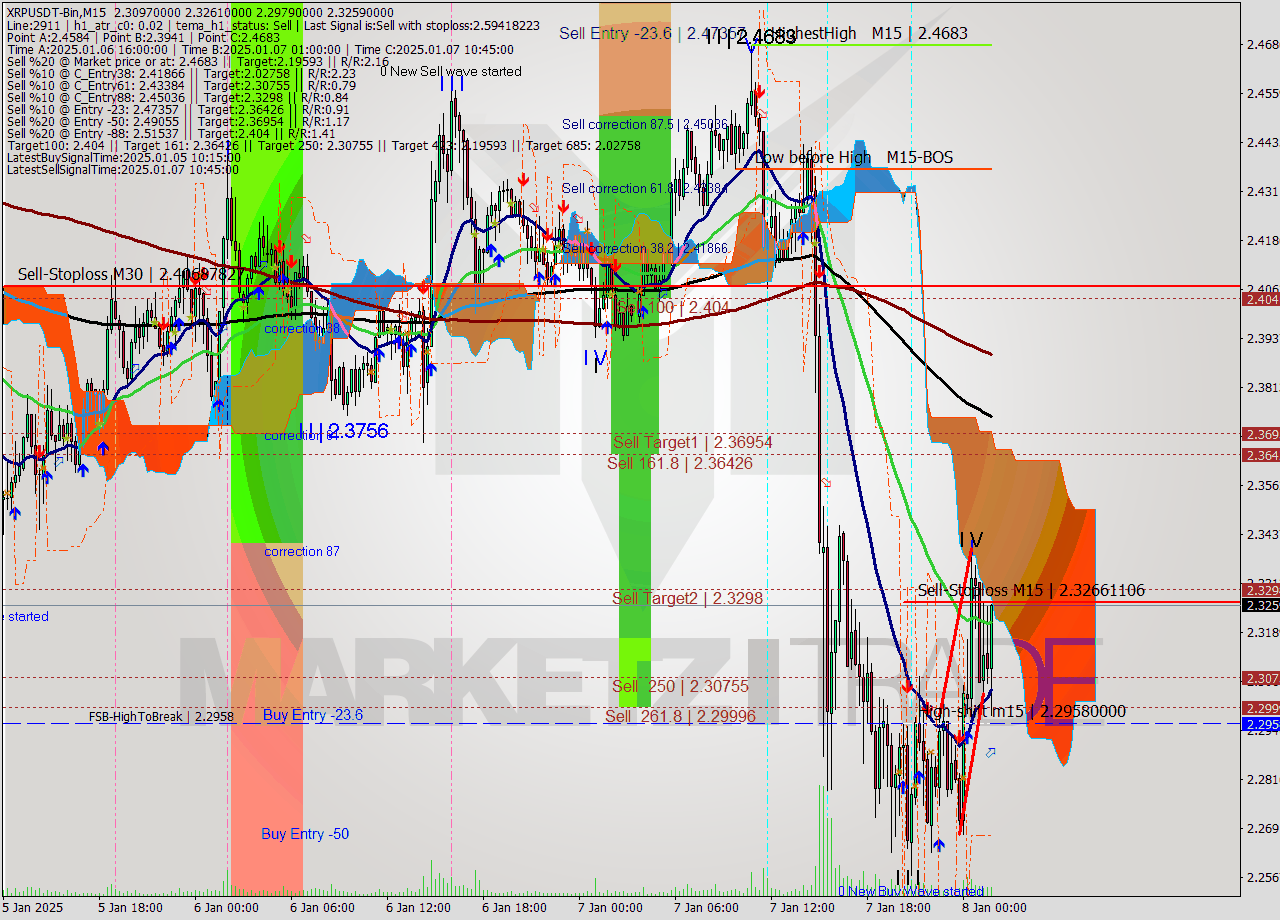
Task: Select the 'Target100: 2.404' targets line
Action: coord(324,145)
